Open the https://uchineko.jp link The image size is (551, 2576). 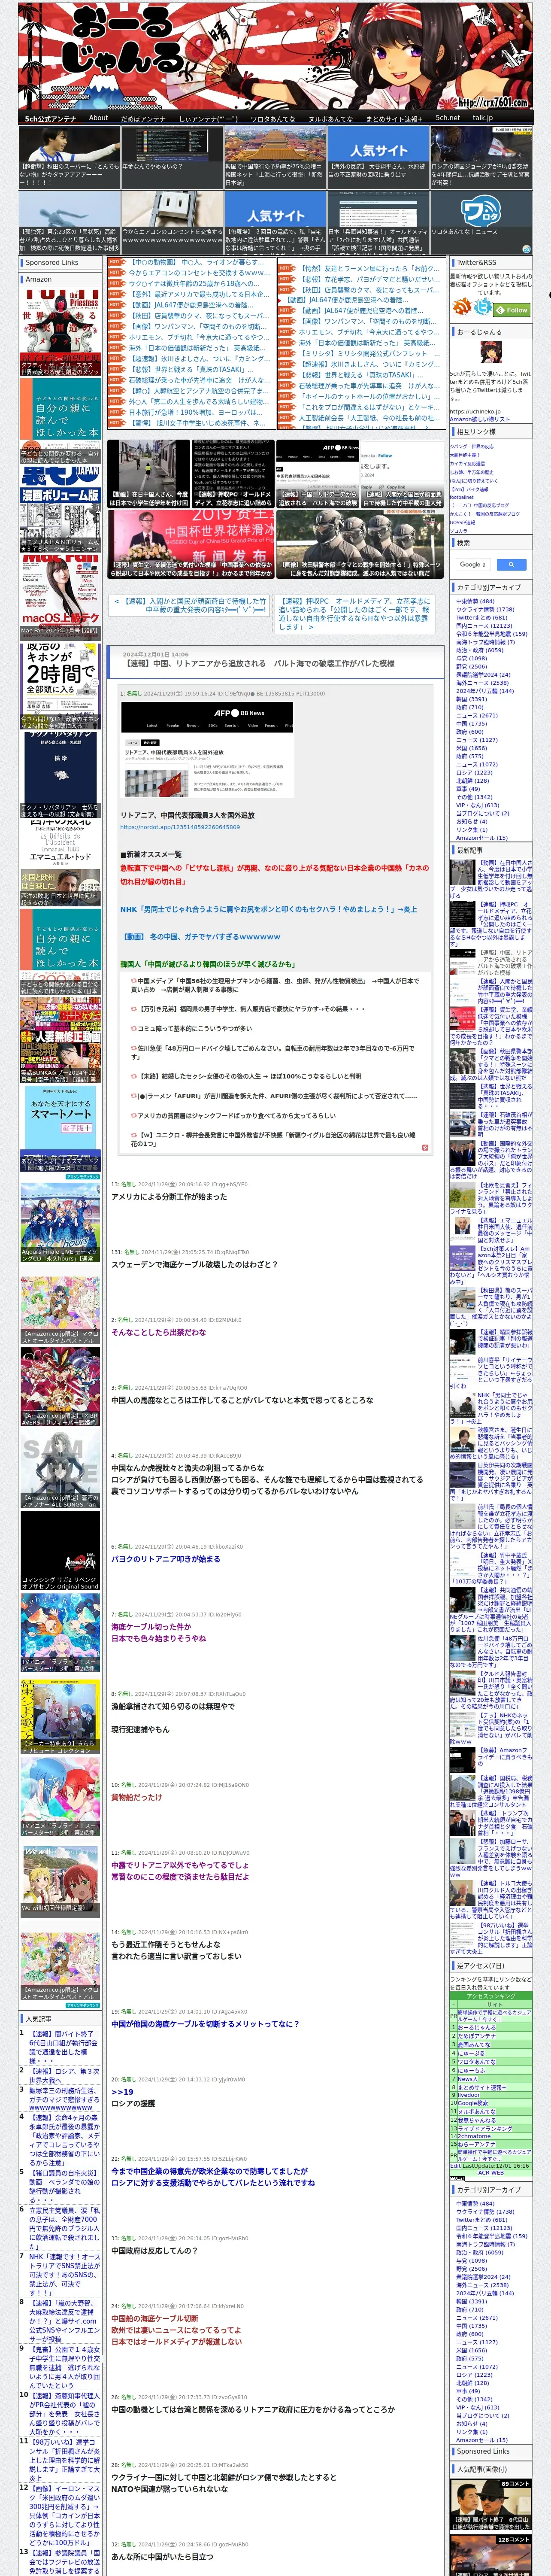point(475,412)
